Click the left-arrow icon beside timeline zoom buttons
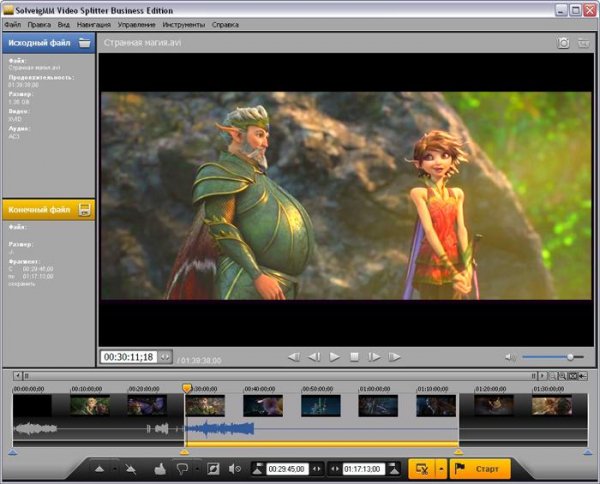The width and height of the screenshot is (600, 484). 582,376
